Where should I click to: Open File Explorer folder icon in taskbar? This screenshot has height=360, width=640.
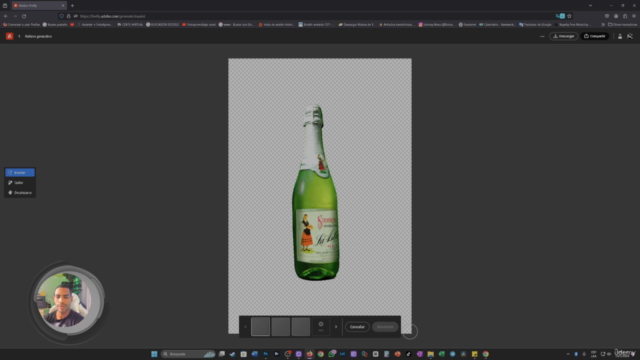pyautogui.click(x=431, y=354)
